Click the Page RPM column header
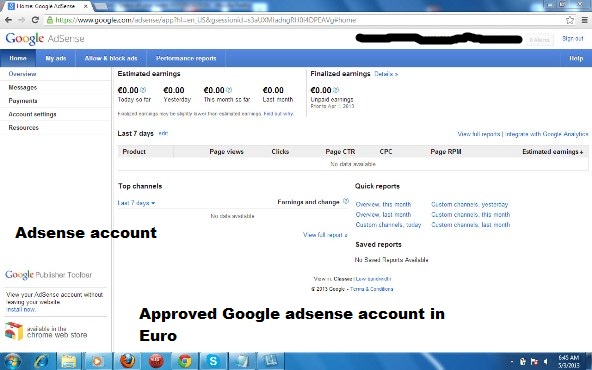The width and height of the screenshot is (592, 370). pos(446,151)
